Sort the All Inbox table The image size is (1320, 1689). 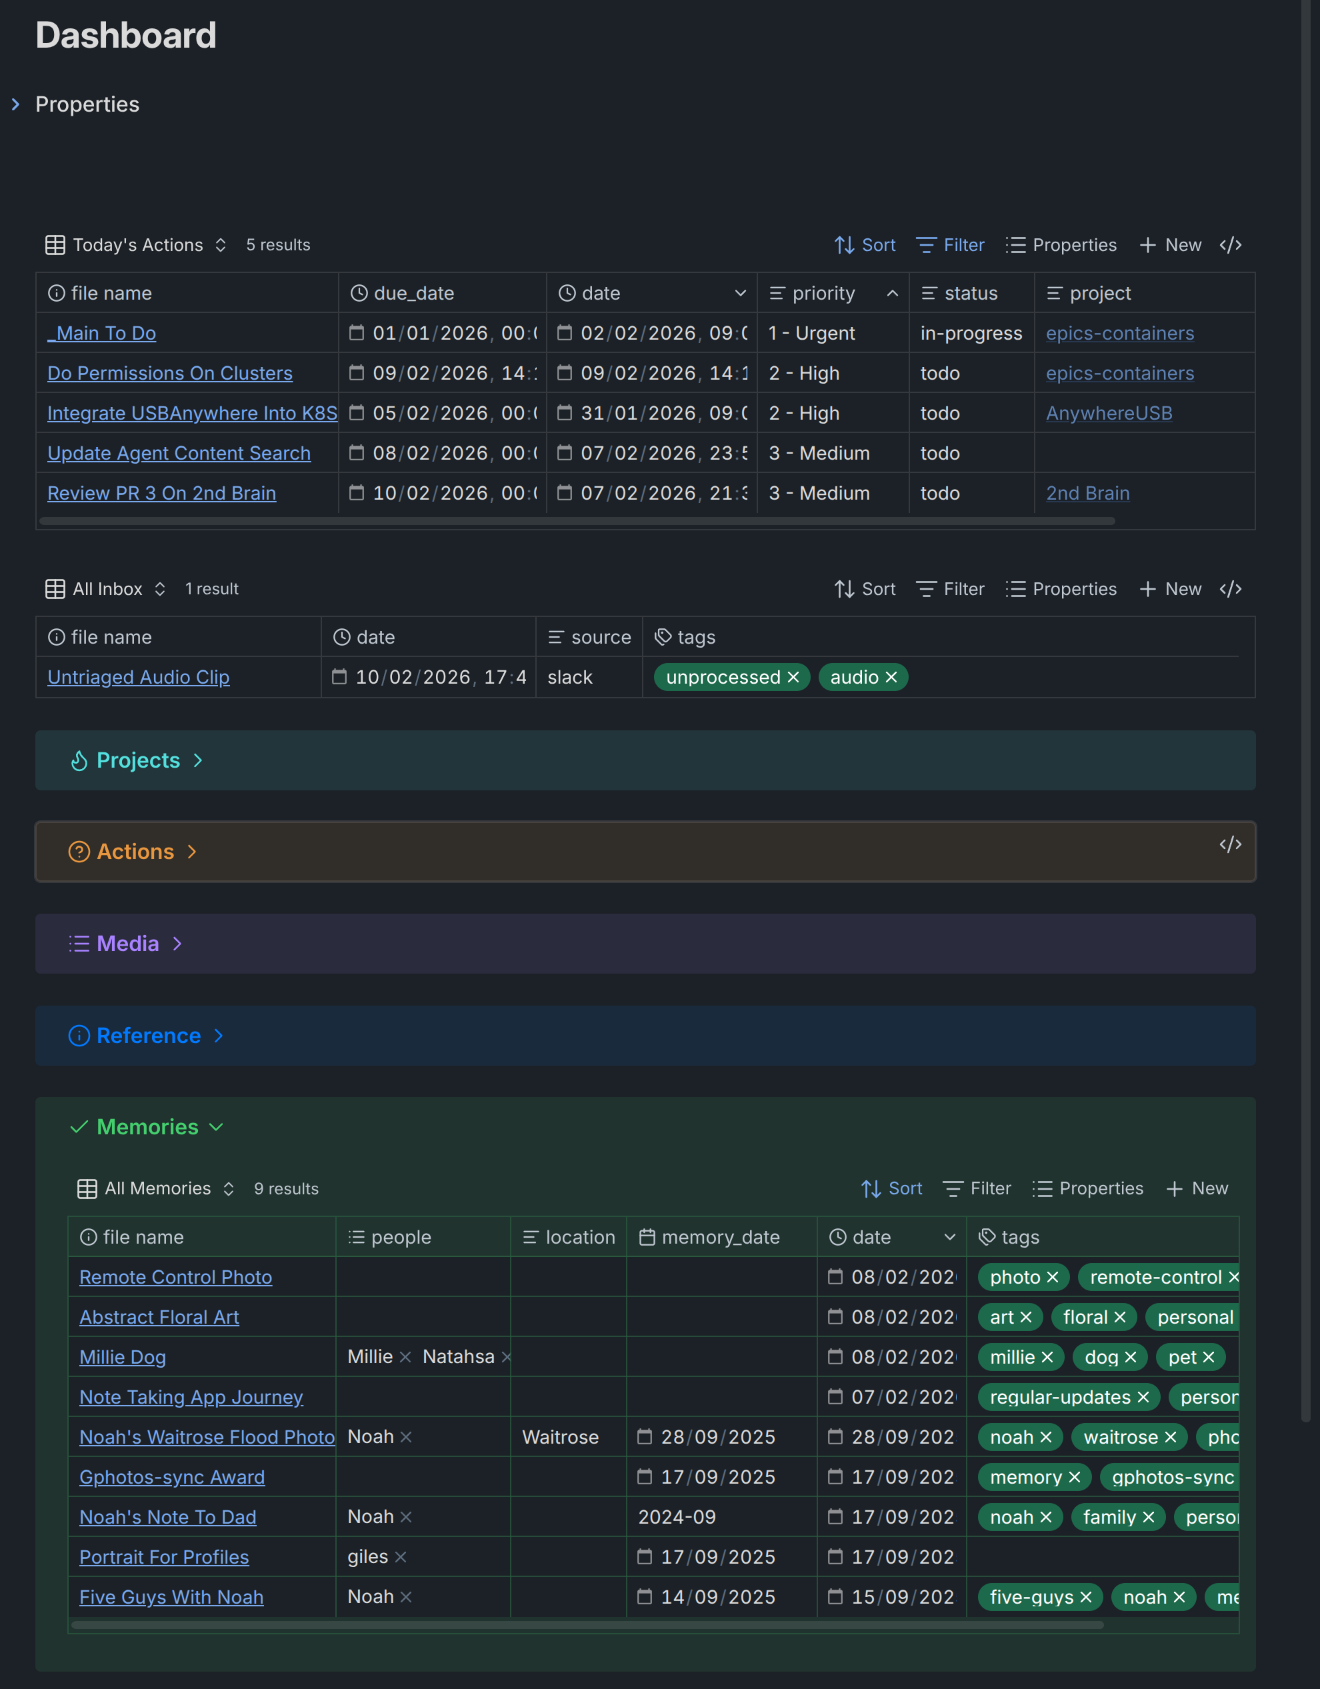[865, 589]
